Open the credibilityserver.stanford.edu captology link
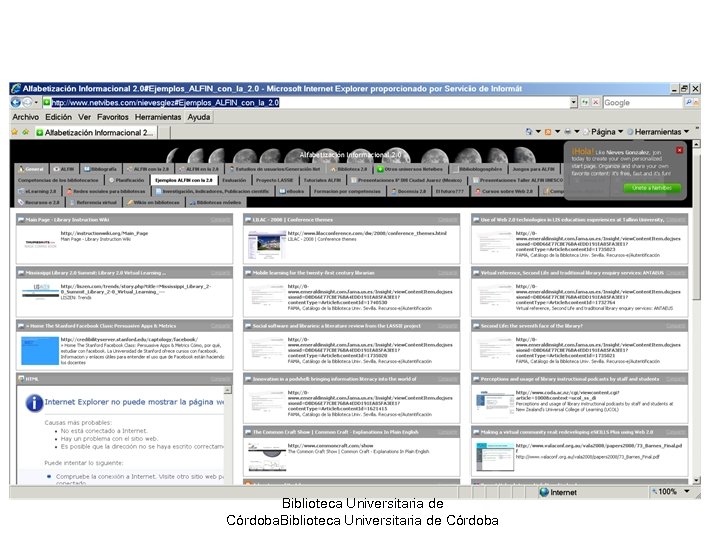720x540 pixels. 129,339
